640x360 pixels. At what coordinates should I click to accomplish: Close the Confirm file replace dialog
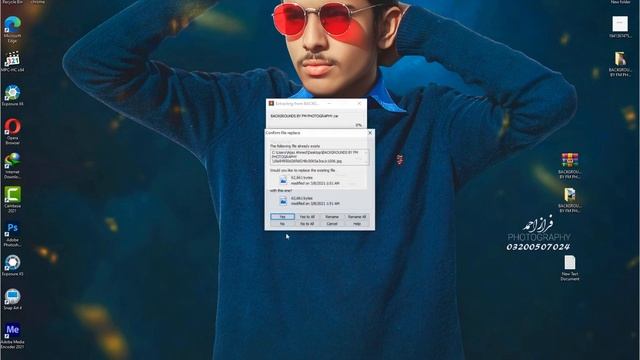(x=370, y=133)
